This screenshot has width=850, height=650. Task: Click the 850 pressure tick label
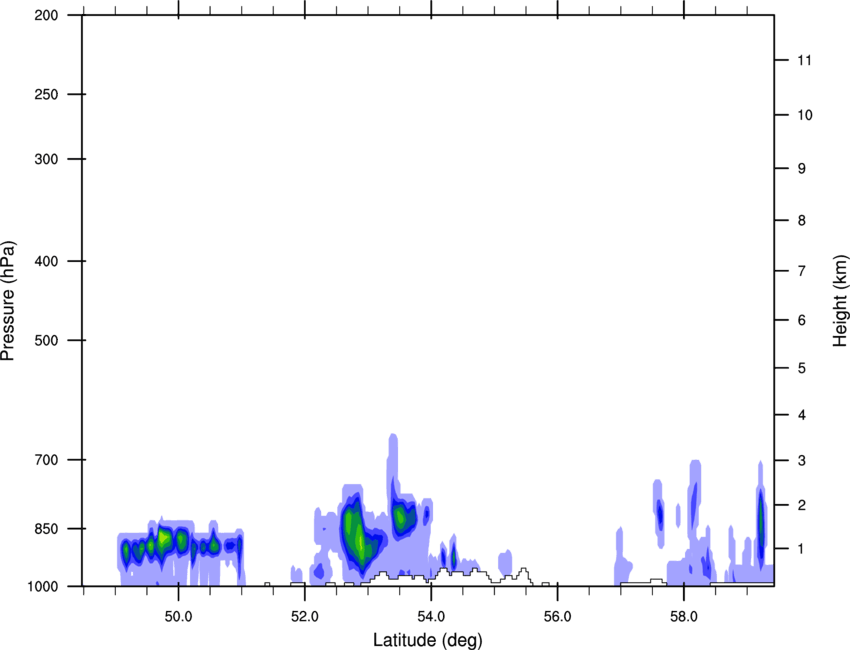coord(46,529)
